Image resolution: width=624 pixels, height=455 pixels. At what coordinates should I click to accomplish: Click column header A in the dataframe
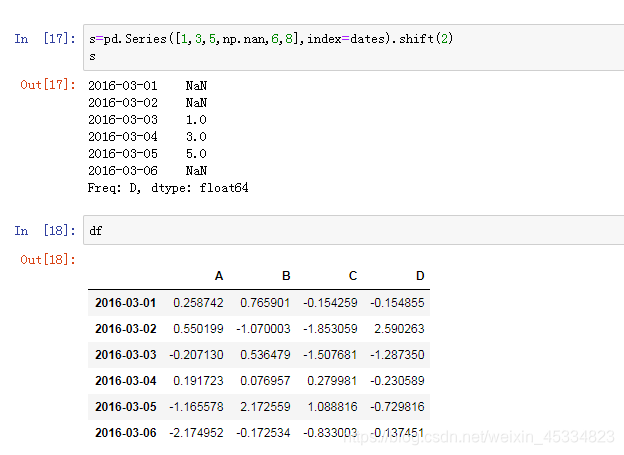pyautogui.click(x=219, y=276)
